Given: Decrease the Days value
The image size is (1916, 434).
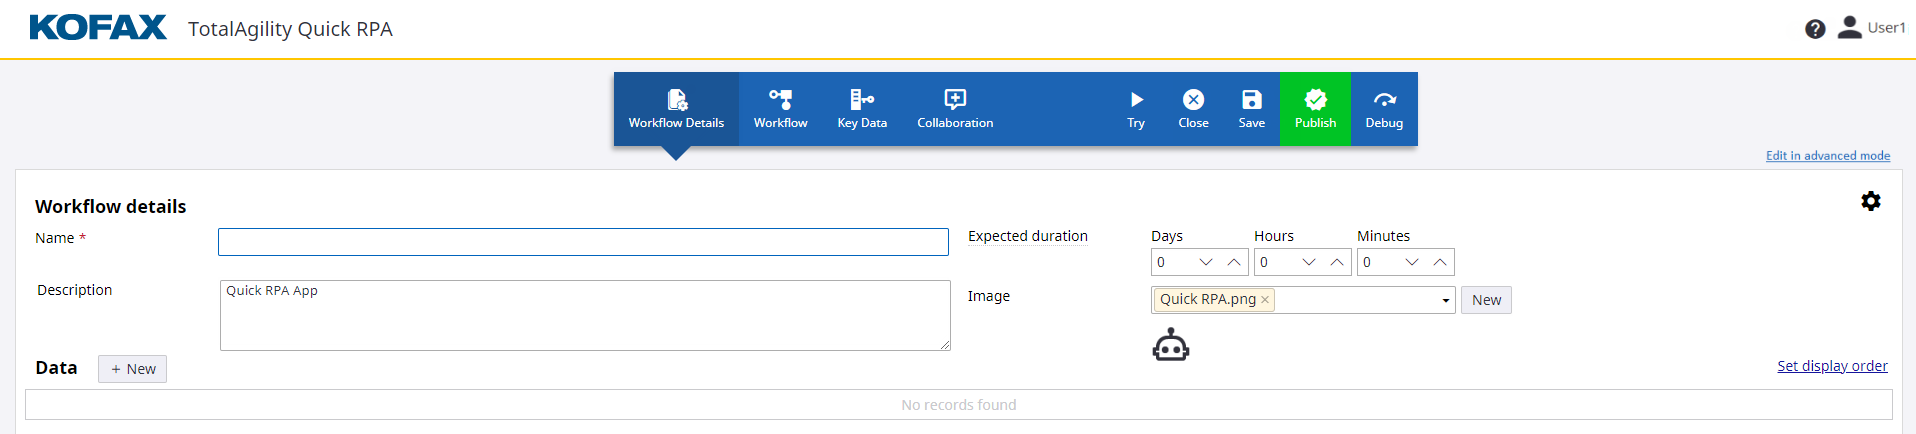Looking at the screenshot, I should 1206,262.
